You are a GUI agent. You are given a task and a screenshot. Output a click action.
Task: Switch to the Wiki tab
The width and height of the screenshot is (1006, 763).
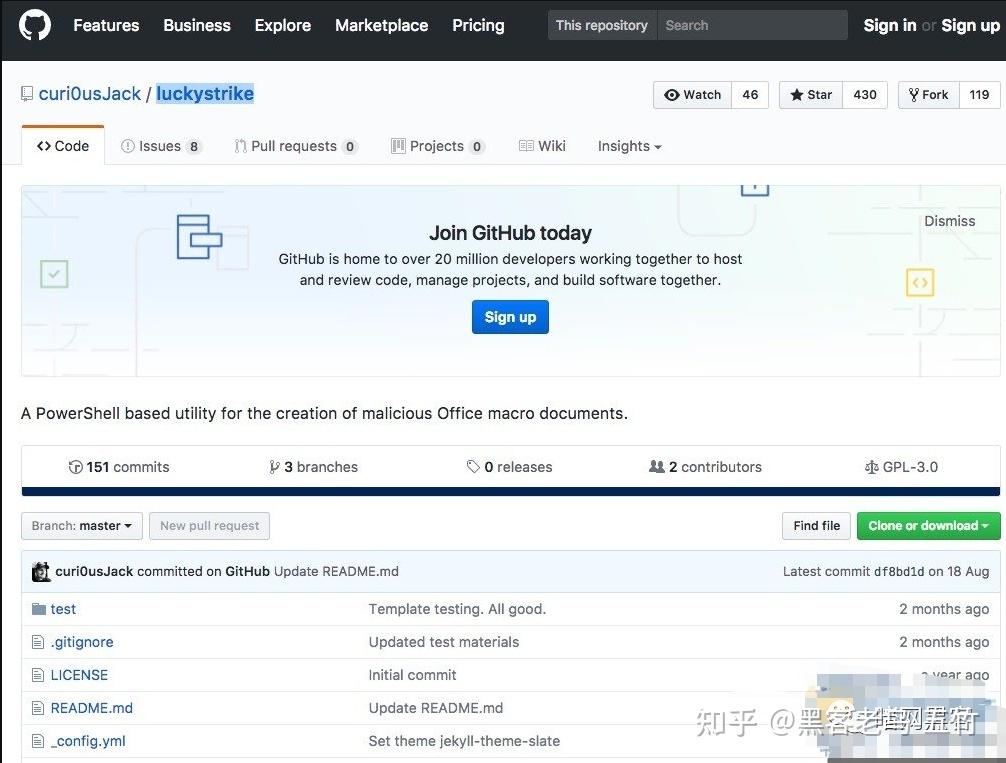coord(542,146)
